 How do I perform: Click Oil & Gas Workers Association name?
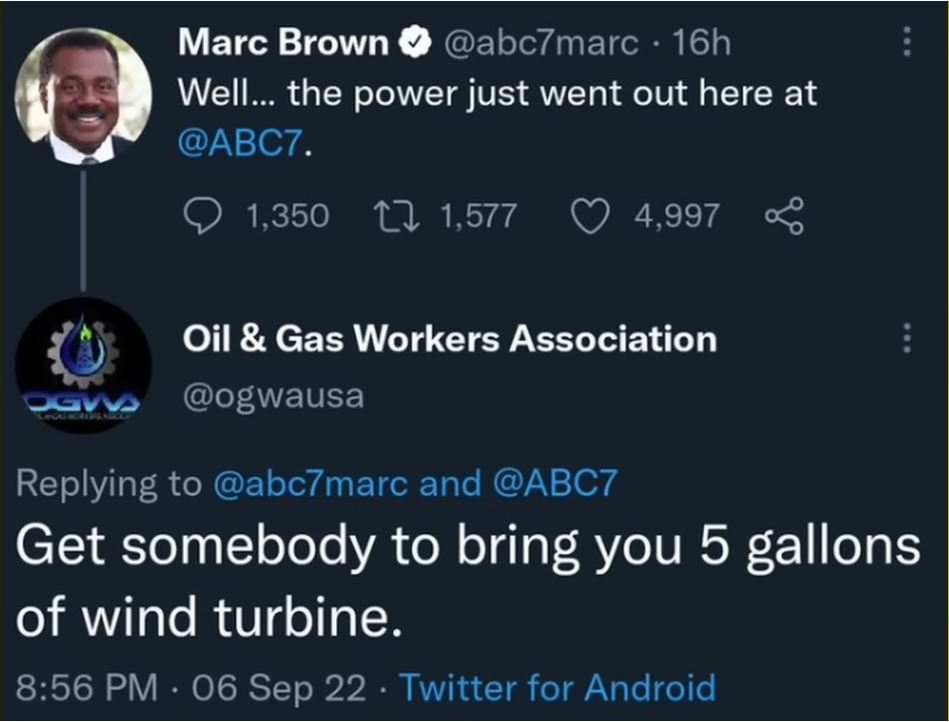point(449,339)
